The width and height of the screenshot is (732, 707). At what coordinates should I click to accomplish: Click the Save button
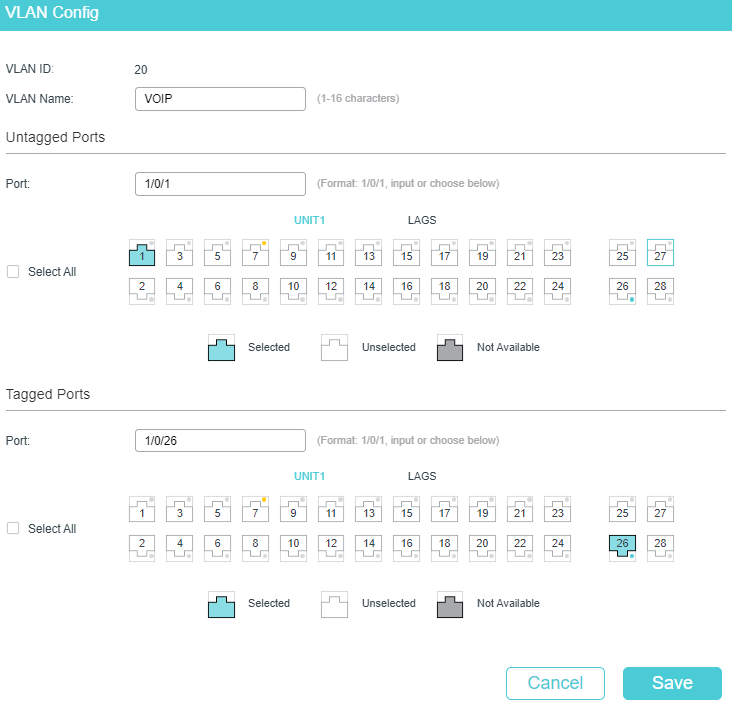click(672, 683)
